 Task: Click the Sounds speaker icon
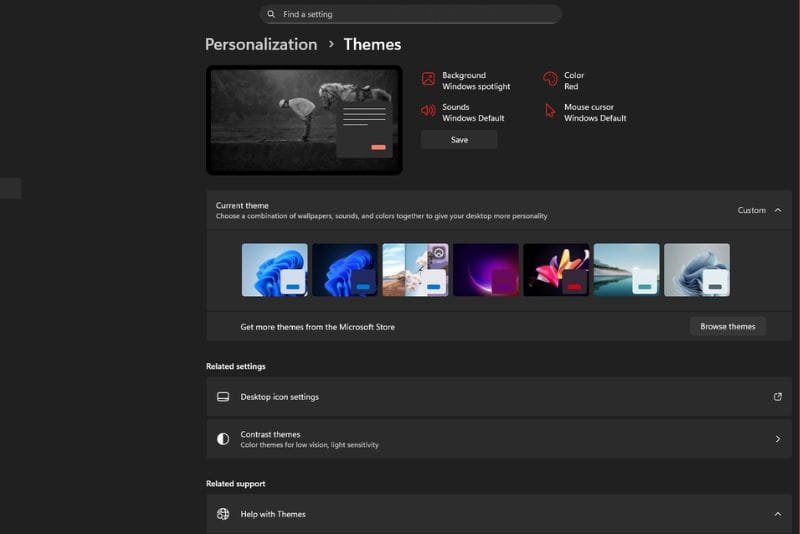pos(428,111)
